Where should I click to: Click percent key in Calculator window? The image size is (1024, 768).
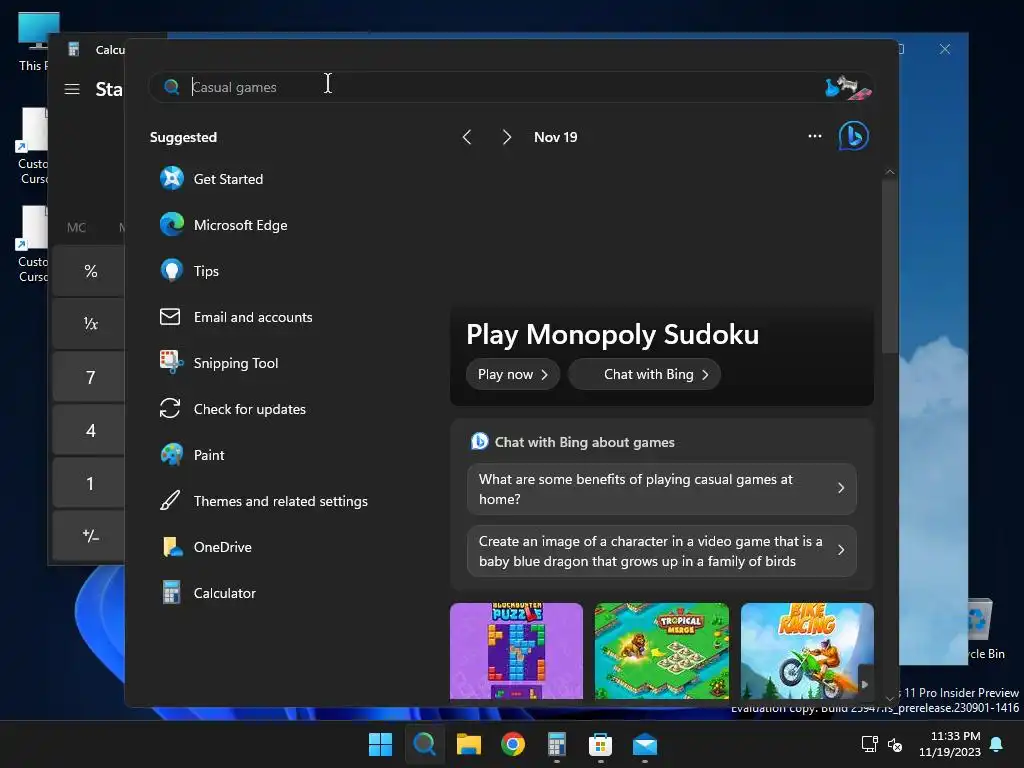pyautogui.click(x=89, y=271)
